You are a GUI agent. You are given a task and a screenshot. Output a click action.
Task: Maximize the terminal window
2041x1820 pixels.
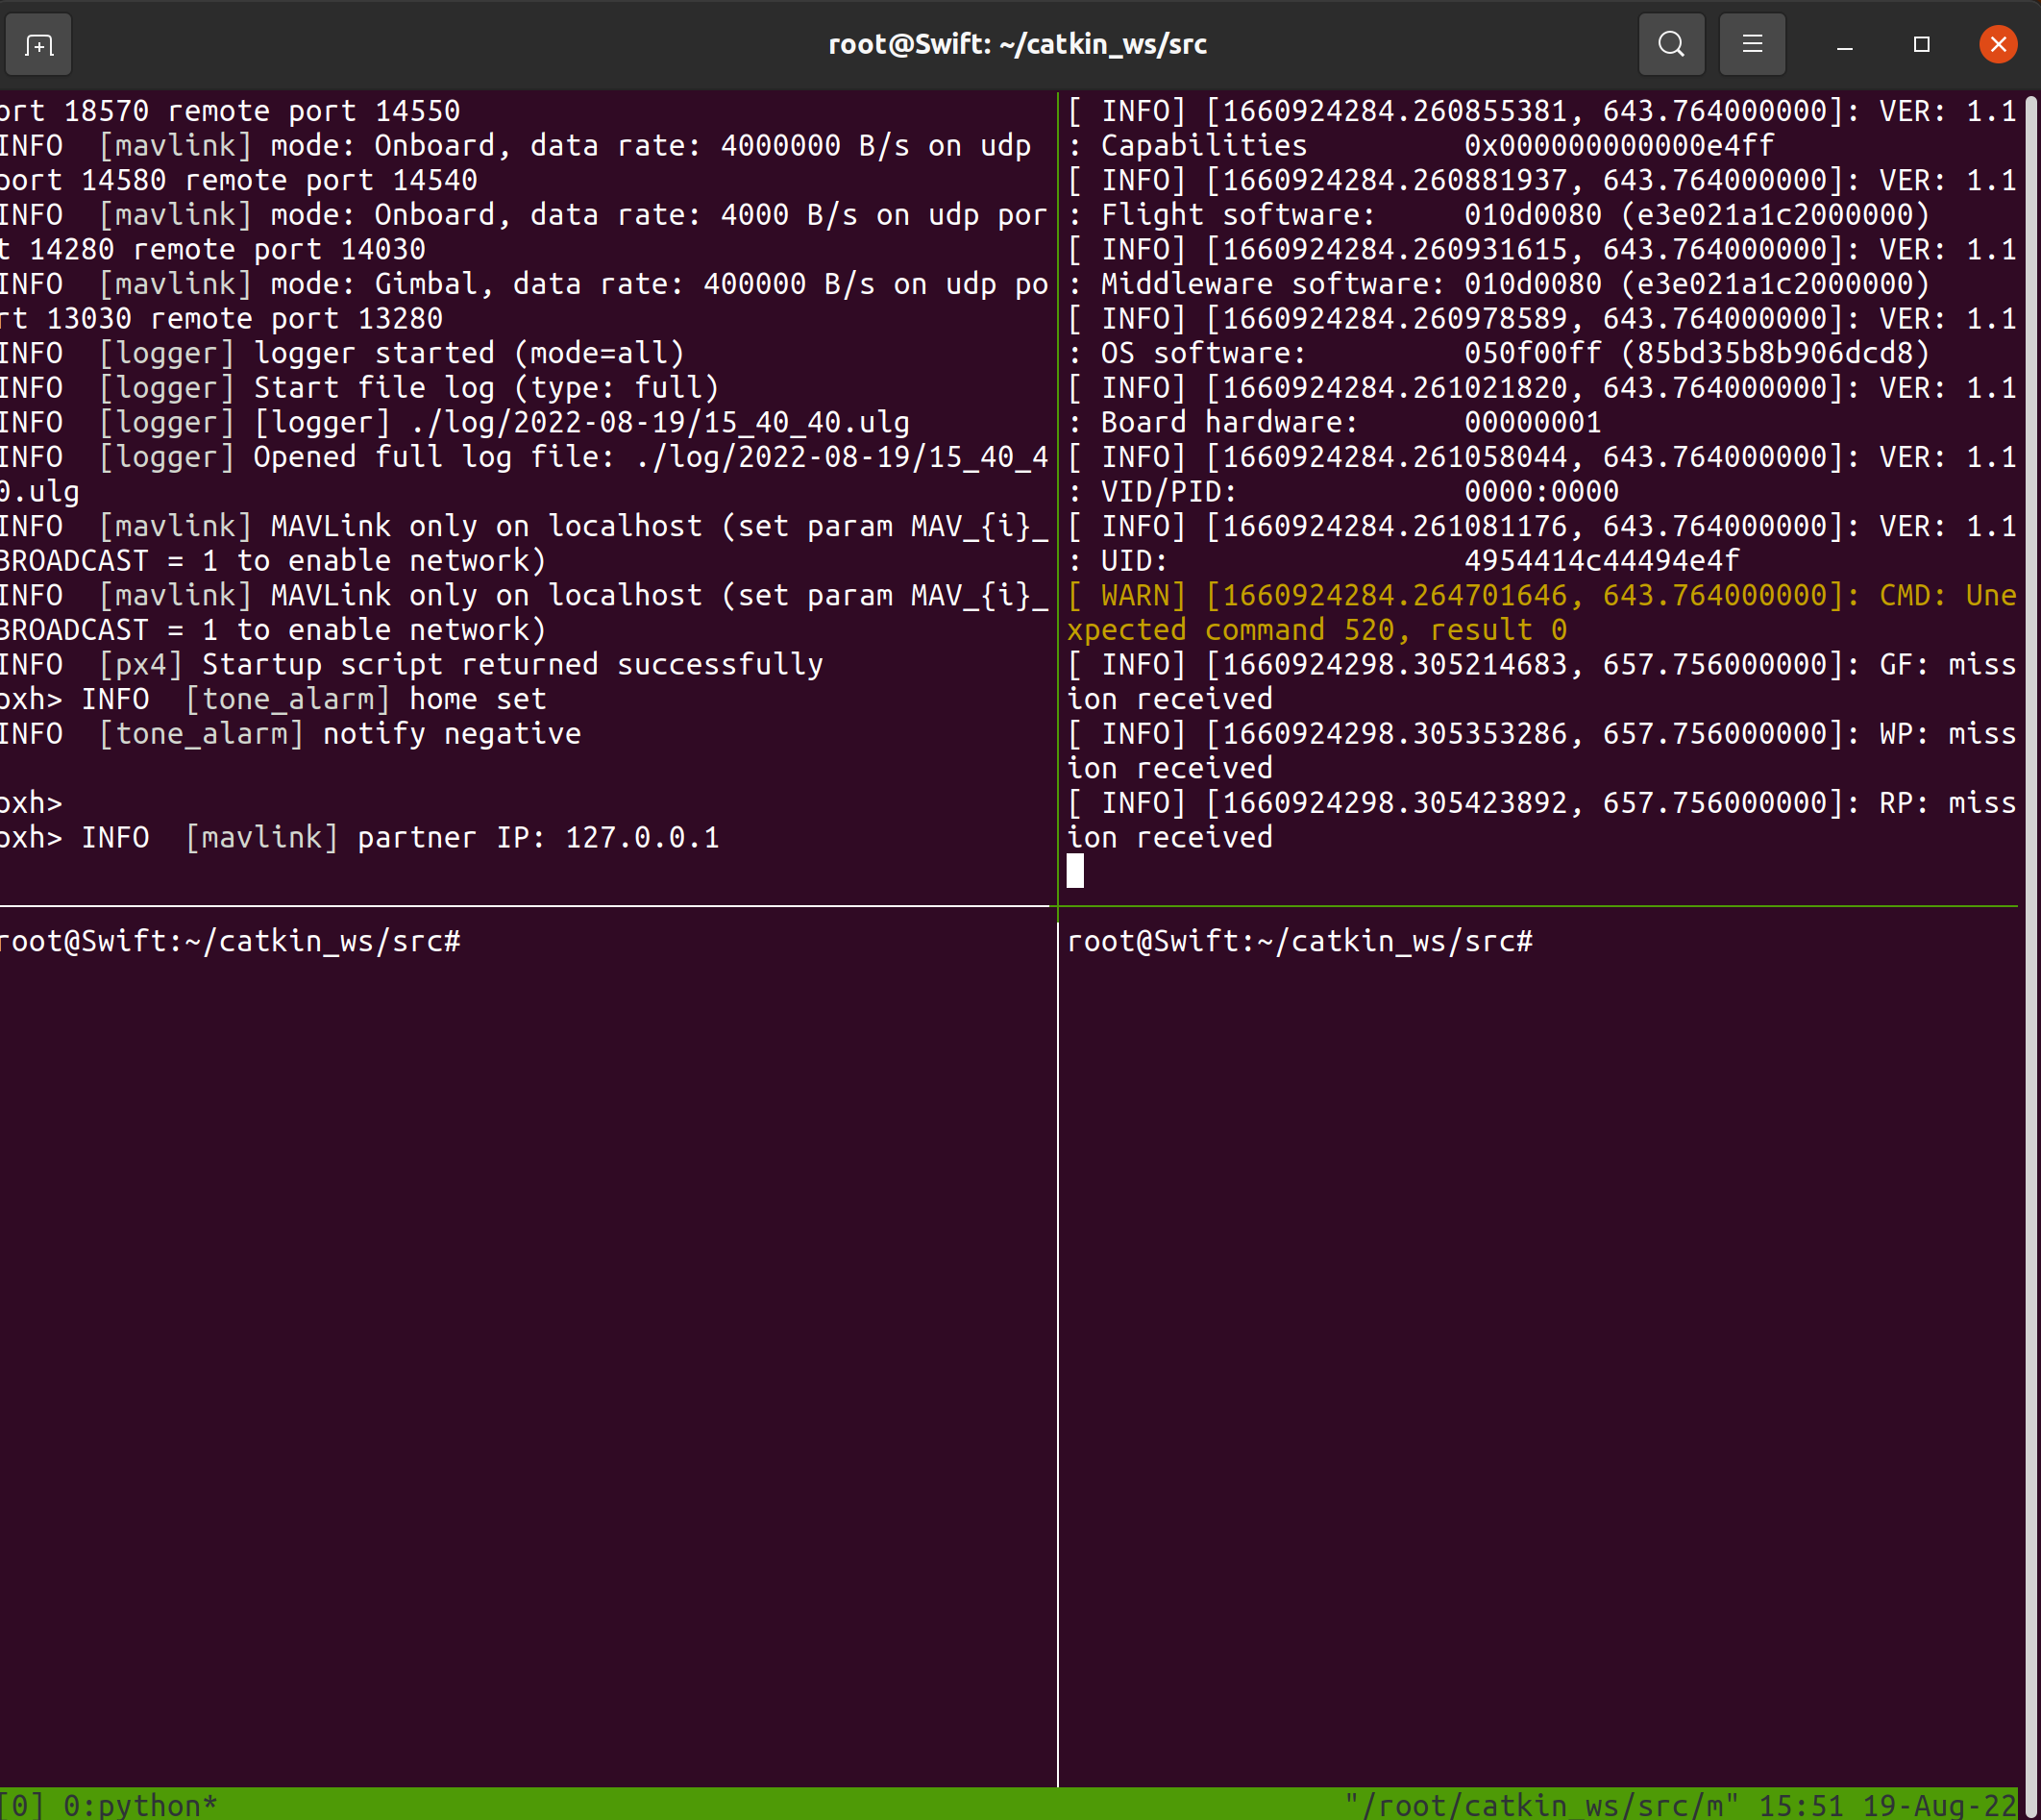[x=1921, y=45]
